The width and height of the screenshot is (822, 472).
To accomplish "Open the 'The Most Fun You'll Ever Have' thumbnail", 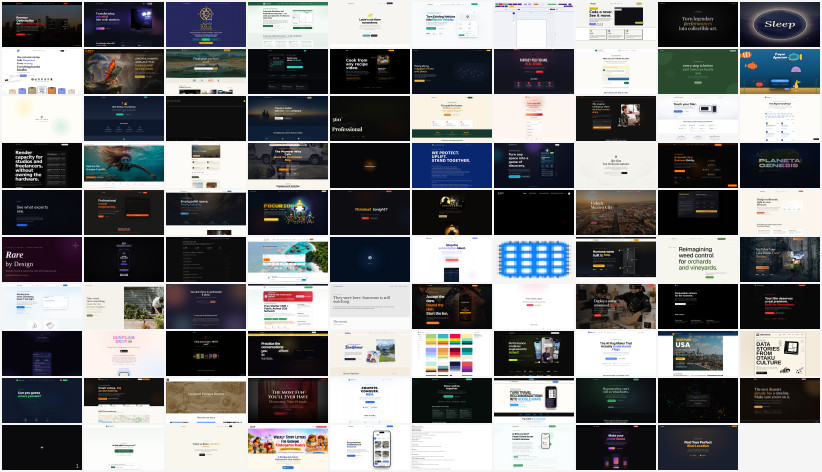I will pos(288,401).
